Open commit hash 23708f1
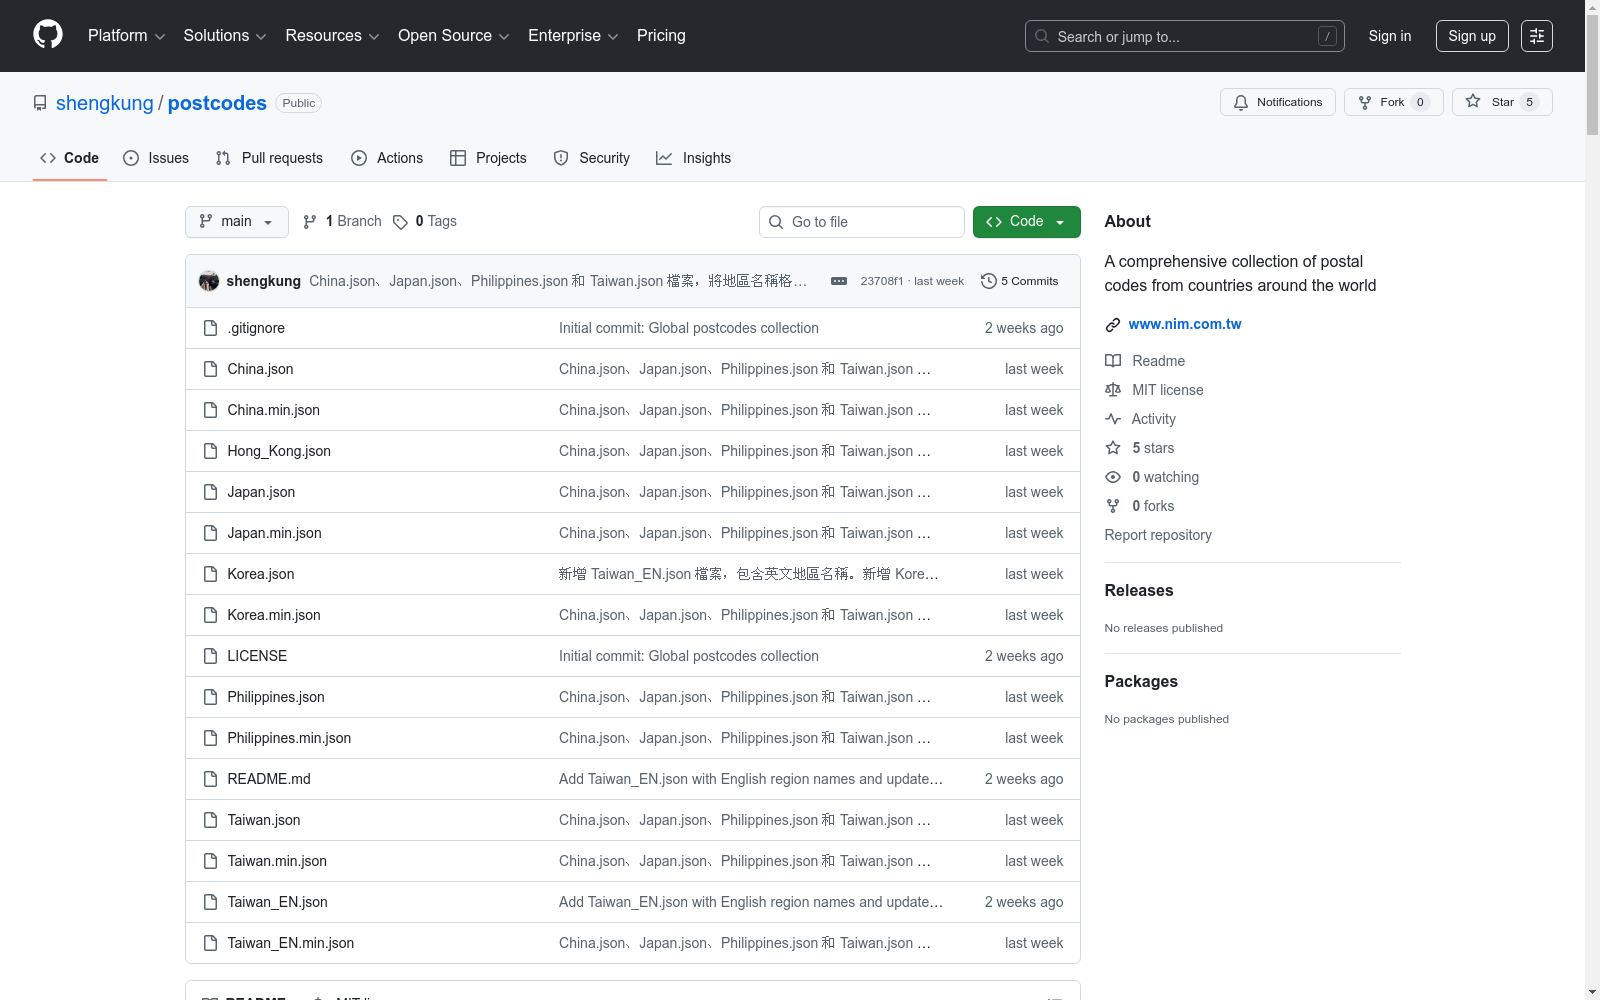Image resolution: width=1600 pixels, height=1000 pixels. tap(881, 281)
